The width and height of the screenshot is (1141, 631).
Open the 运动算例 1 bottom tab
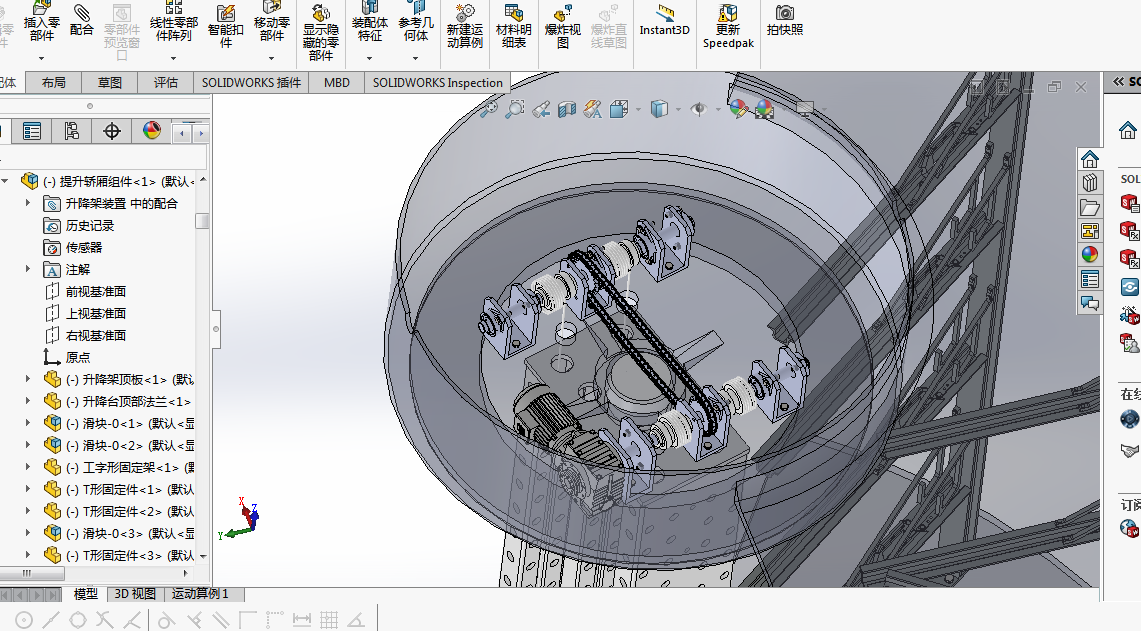coord(200,594)
